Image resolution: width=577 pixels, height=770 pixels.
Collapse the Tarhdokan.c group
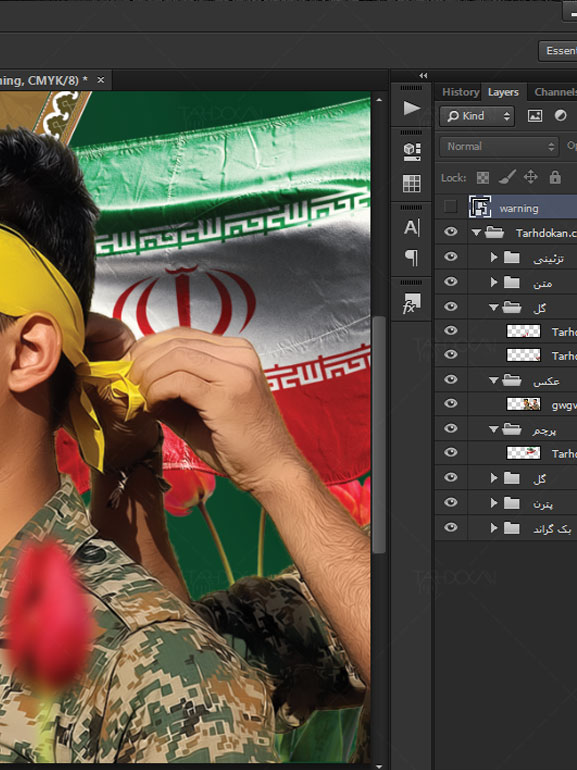click(x=476, y=233)
